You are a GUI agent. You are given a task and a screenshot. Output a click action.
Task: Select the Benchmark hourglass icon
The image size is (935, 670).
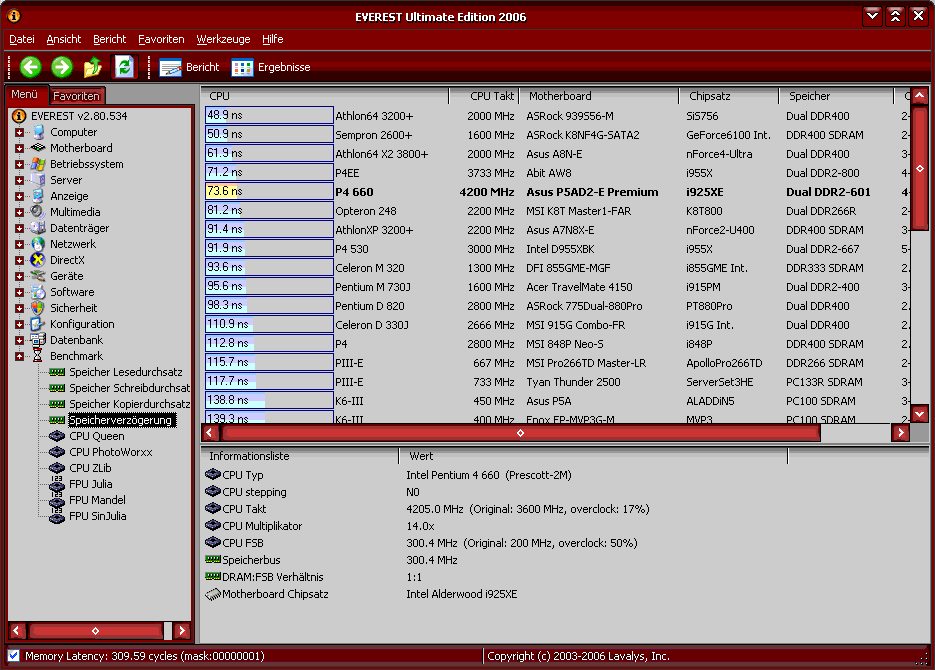38,356
